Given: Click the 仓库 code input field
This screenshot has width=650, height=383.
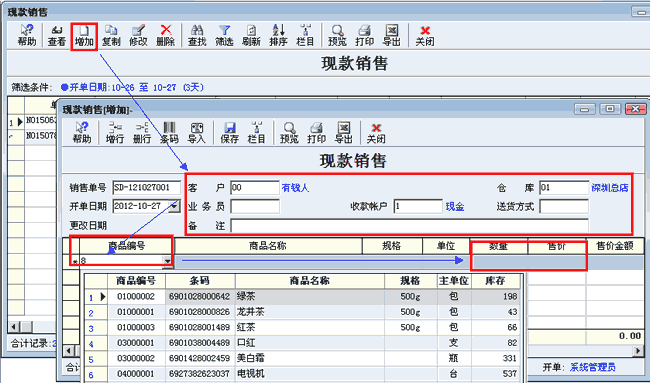Looking at the screenshot, I should 564,188.
